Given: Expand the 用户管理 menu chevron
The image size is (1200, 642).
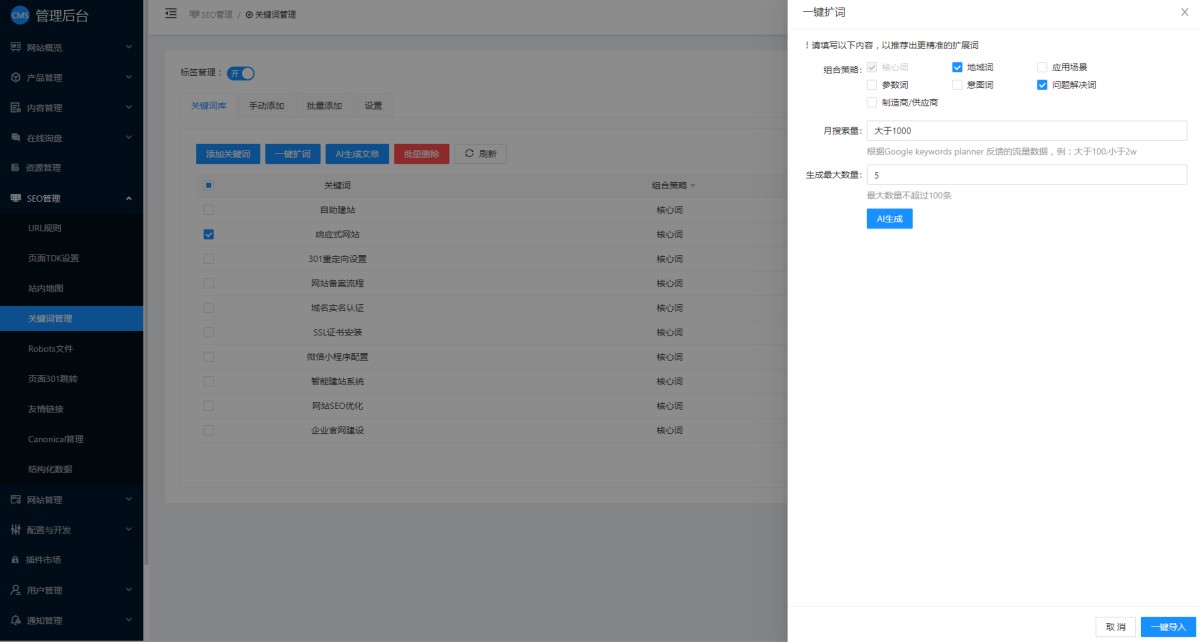Looking at the screenshot, I should coord(129,590).
